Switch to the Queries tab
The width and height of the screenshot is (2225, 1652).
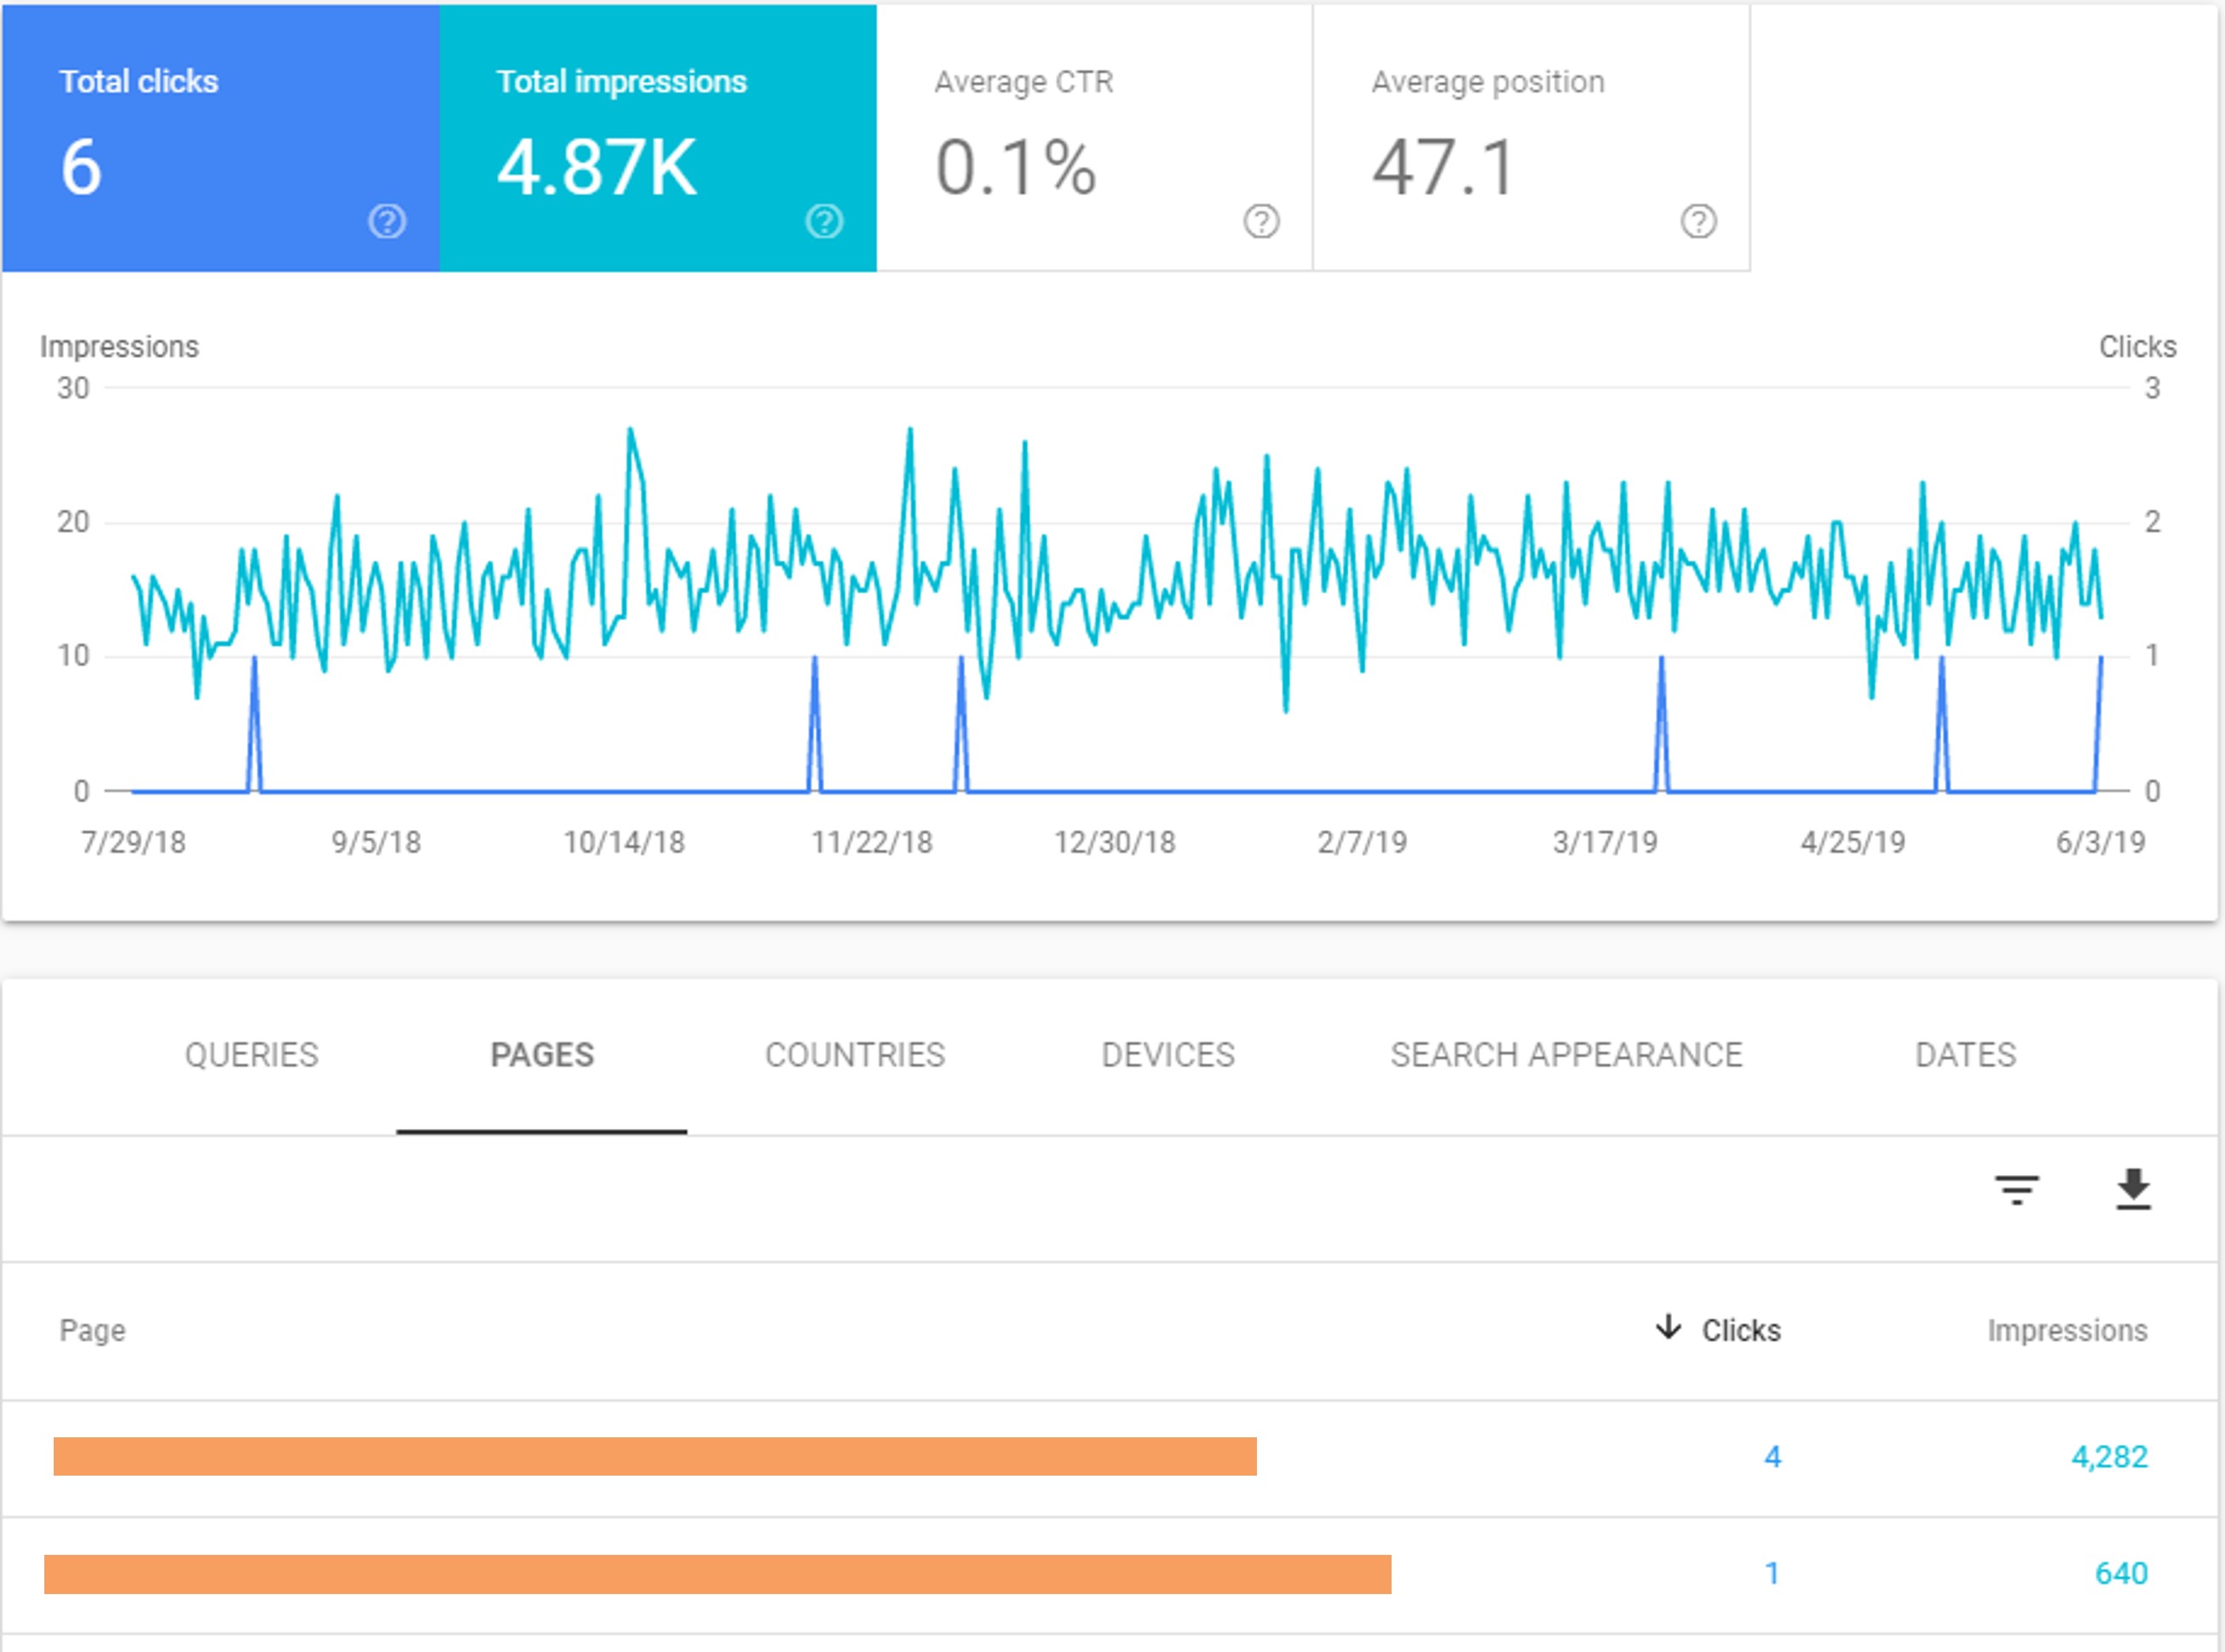pyautogui.click(x=251, y=1055)
